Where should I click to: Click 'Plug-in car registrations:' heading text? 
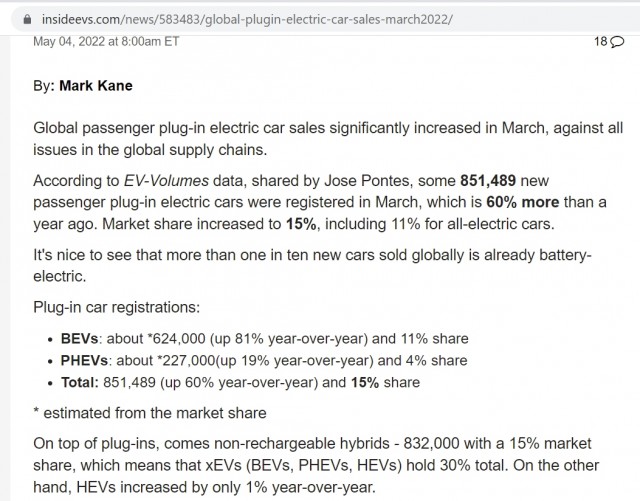[117, 307]
